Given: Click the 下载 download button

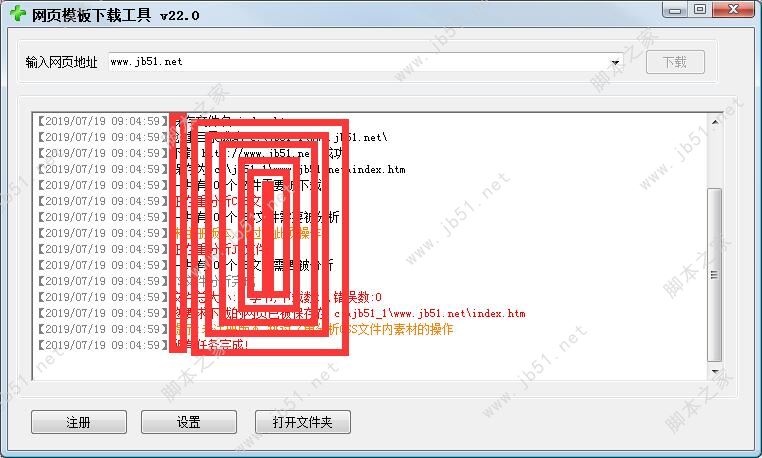Looking at the screenshot, I should tap(675, 62).
